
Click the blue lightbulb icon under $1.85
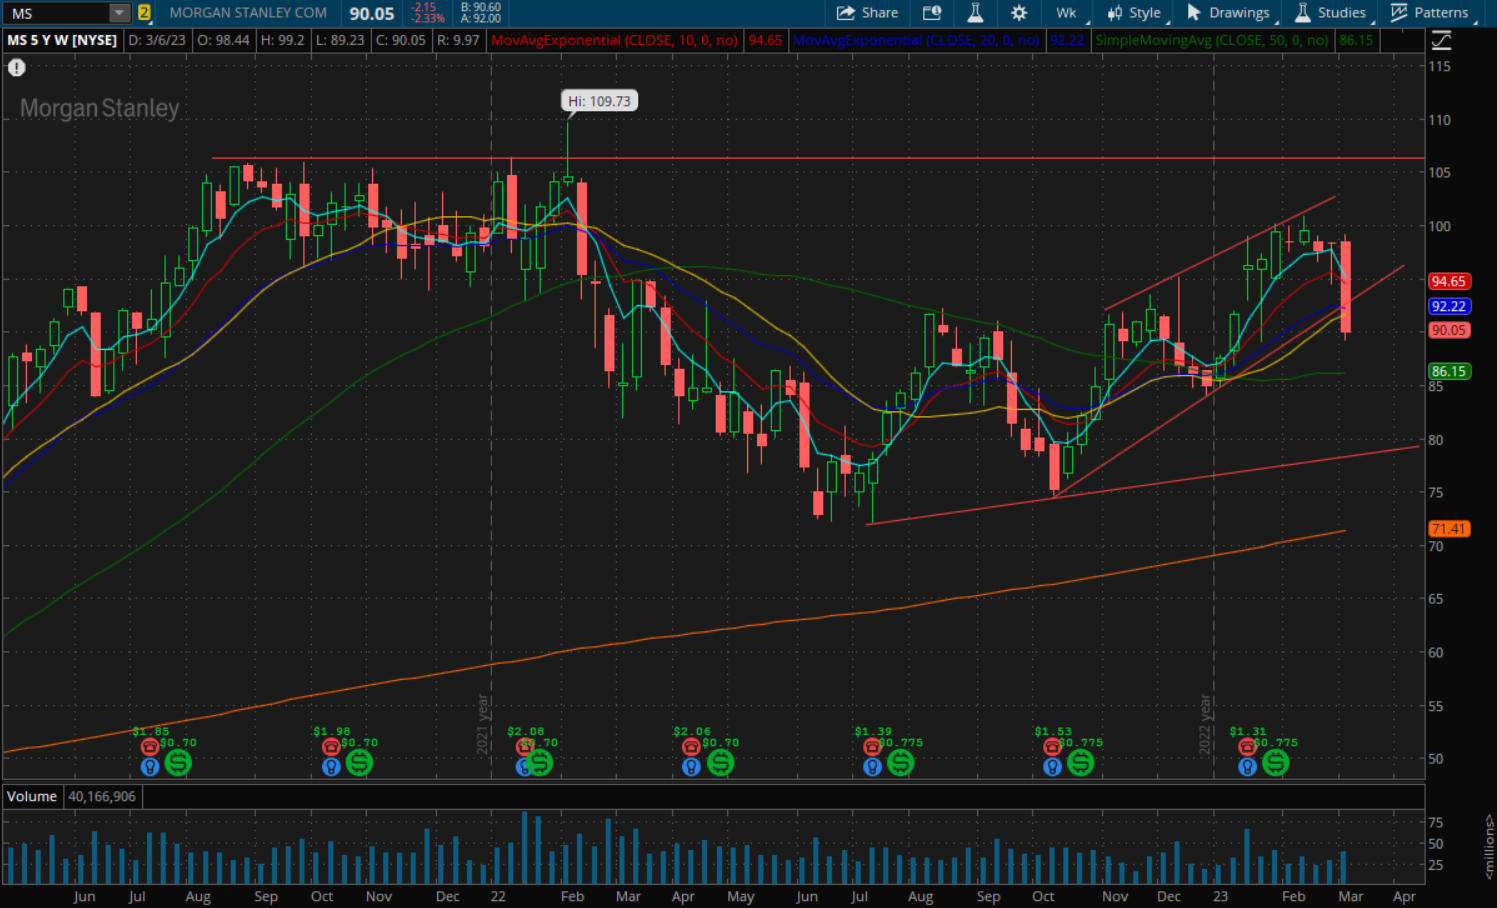coord(149,767)
